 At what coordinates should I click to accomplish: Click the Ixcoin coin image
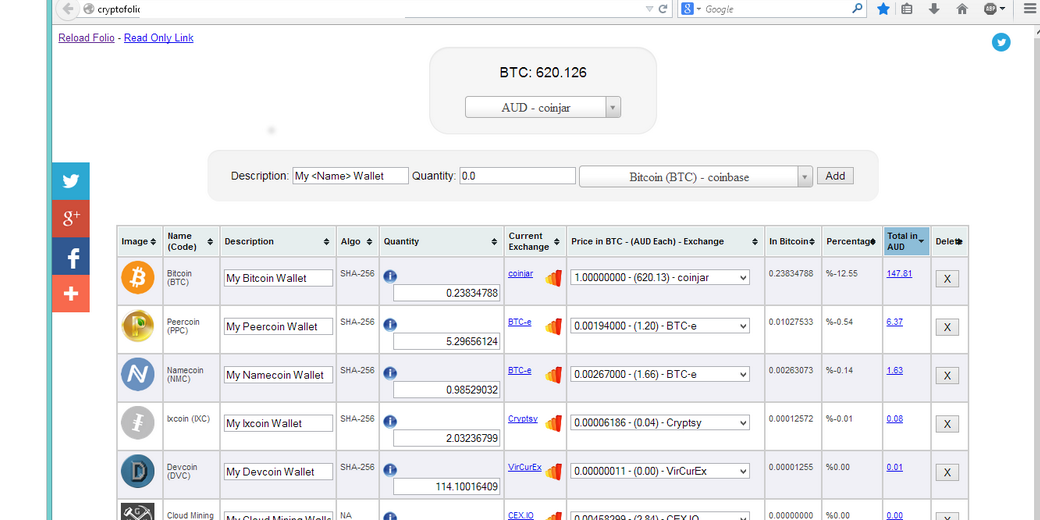[x=138, y=422]
